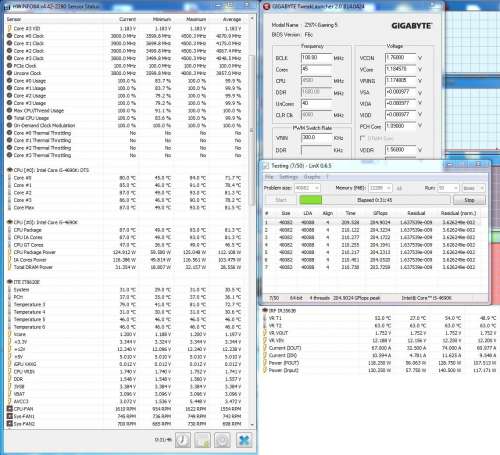Click the clock reset icon in HWiNFO footer
The image size is (500, 455).
click(183, 440)
